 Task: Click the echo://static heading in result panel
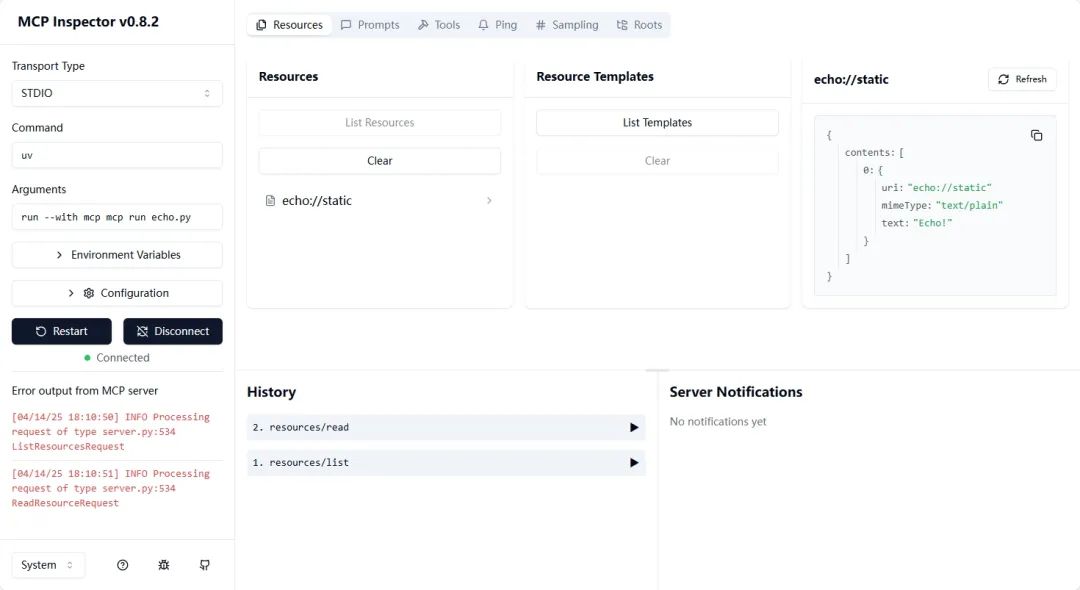(x=851, y=79)
